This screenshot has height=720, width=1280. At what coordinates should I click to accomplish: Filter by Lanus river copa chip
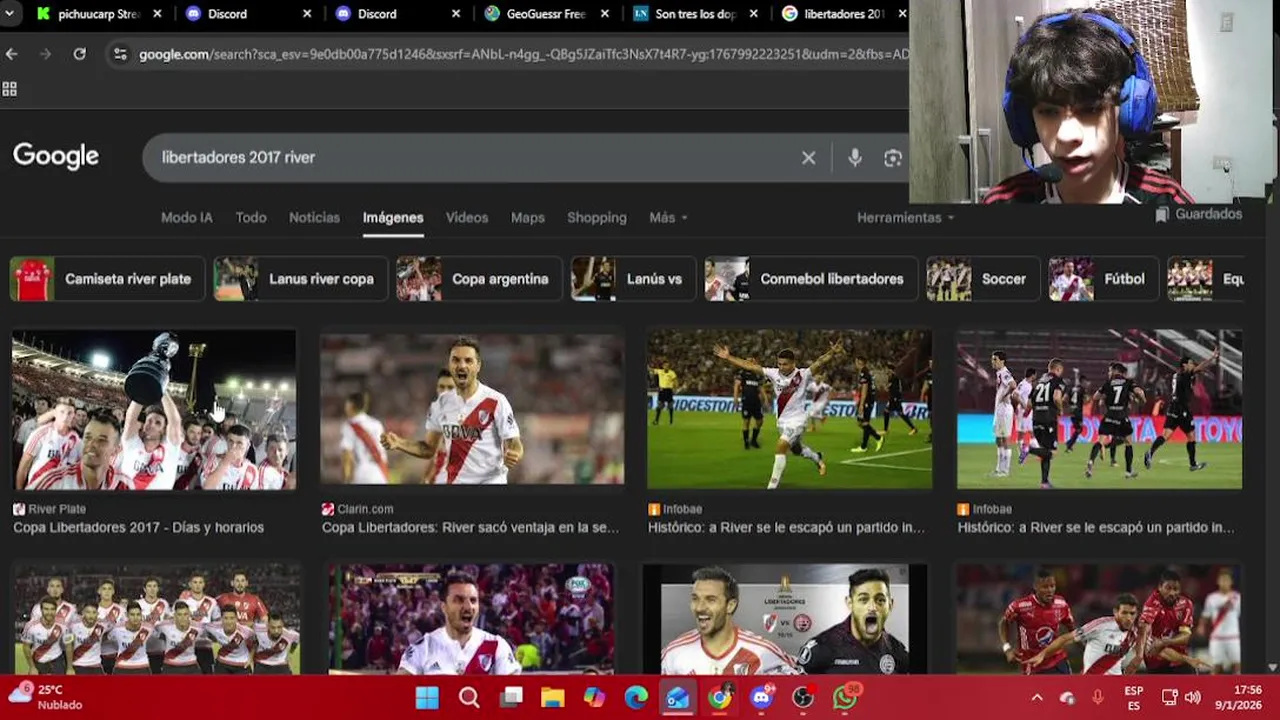300,279
